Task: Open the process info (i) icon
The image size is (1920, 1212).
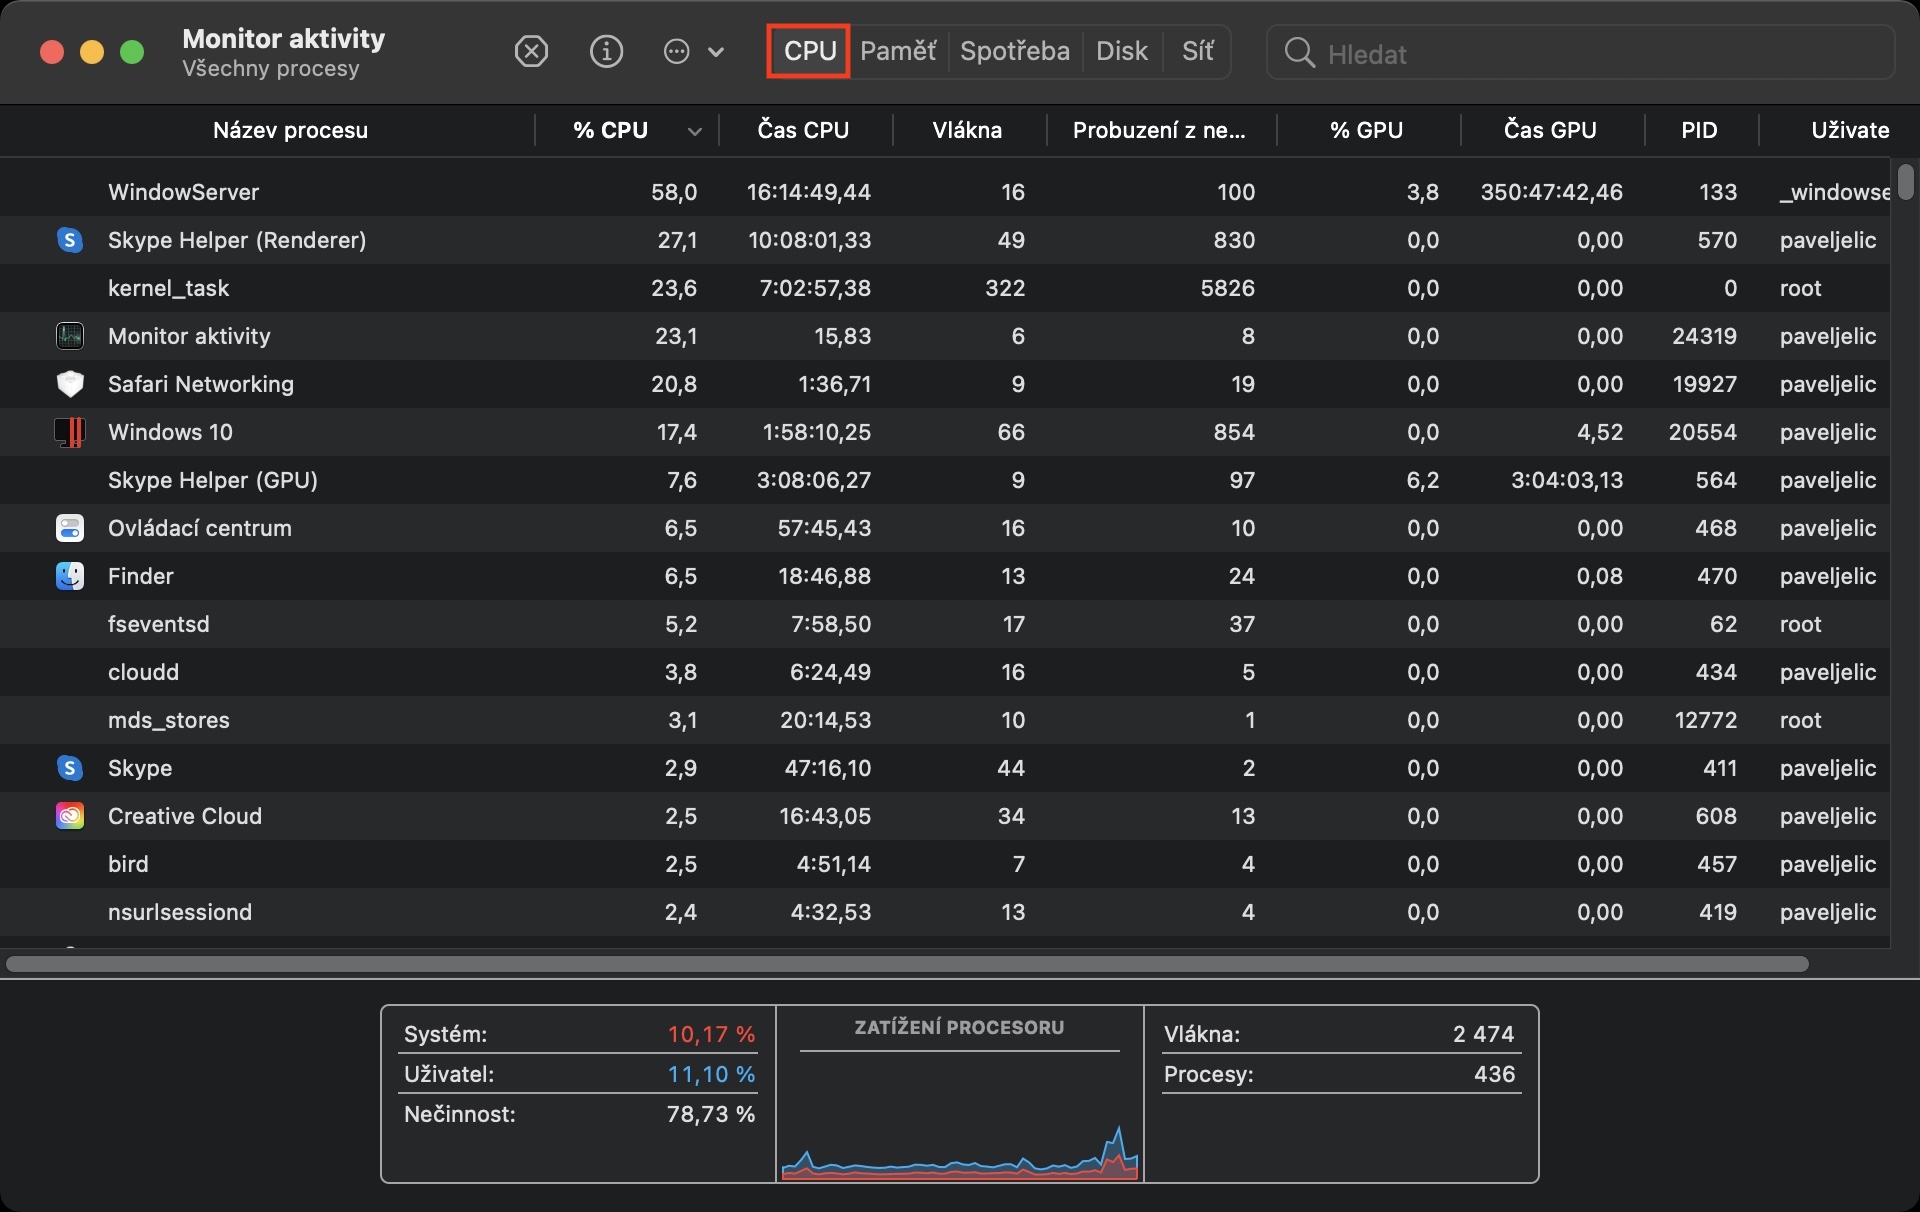Action: click(606, 51)
